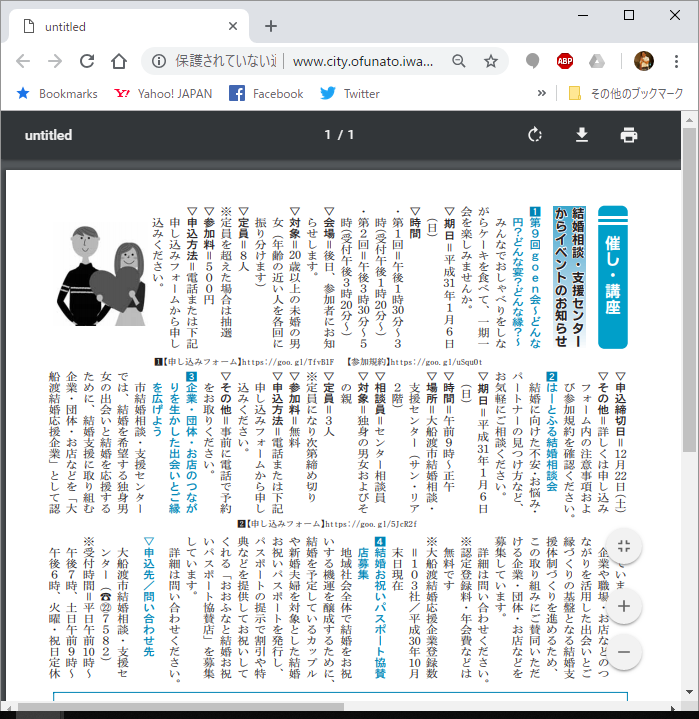Maximize the Chrome window

[629, 15]
